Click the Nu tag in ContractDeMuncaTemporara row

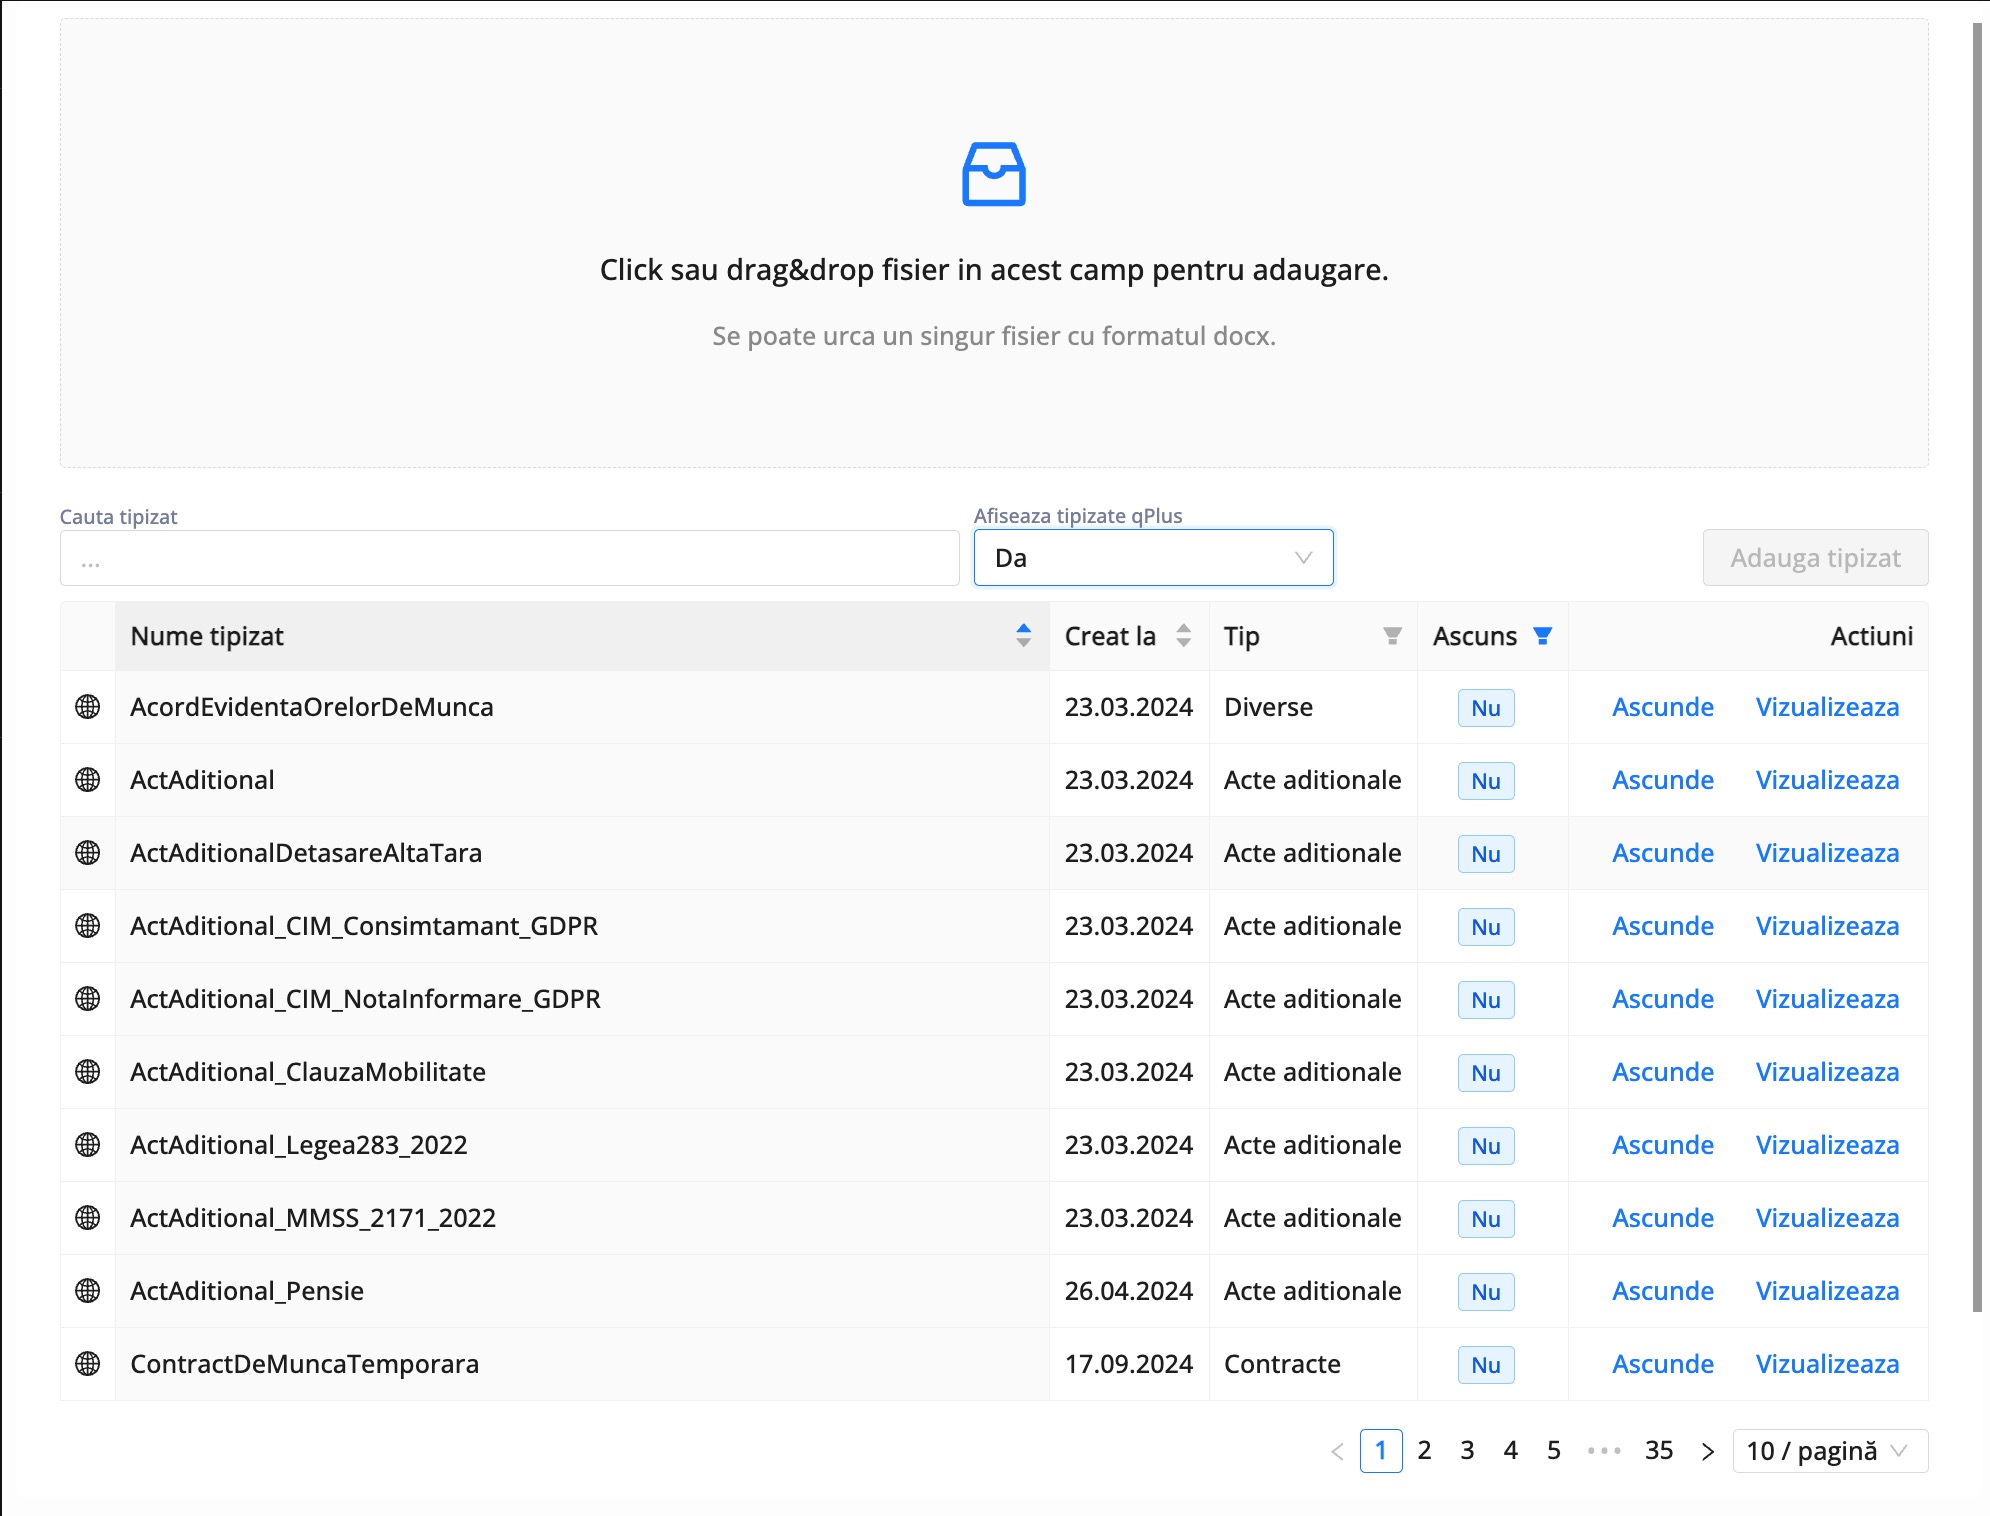[1486, 1365]
